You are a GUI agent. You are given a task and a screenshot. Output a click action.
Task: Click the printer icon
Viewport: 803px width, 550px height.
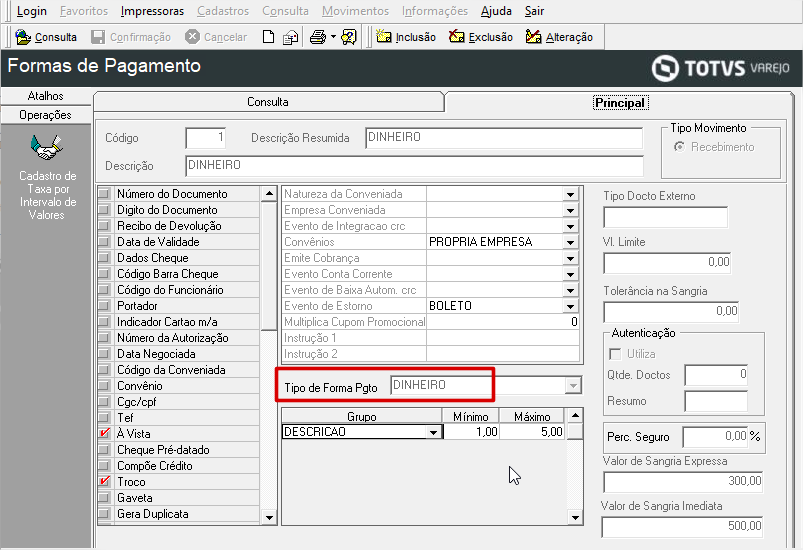(318, 37)
